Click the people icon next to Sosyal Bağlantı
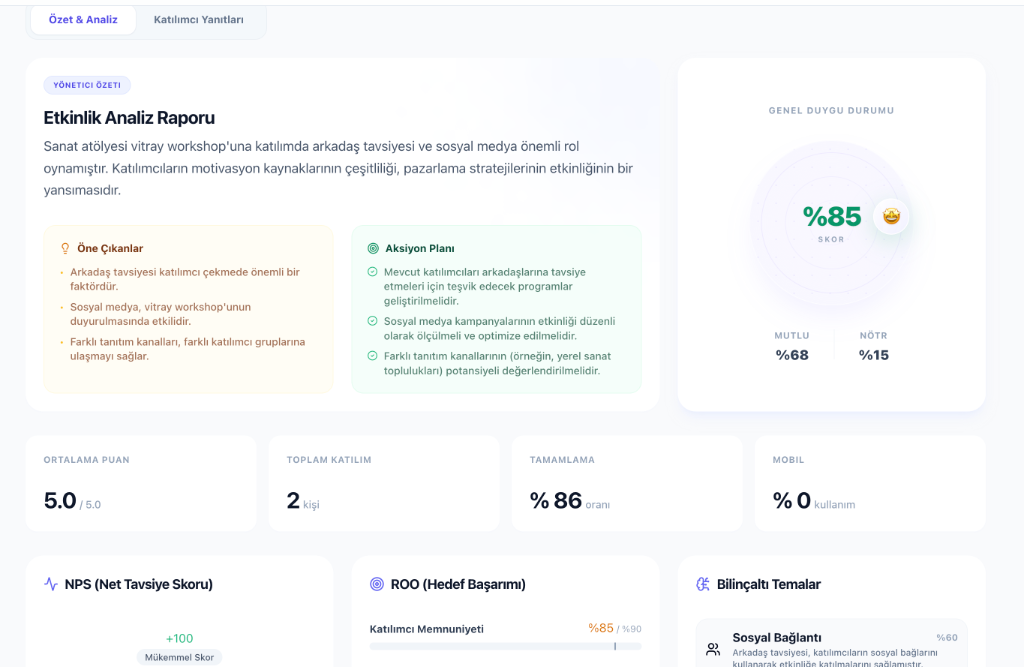This screenshot has width=1024, height=667. point(712,649)
